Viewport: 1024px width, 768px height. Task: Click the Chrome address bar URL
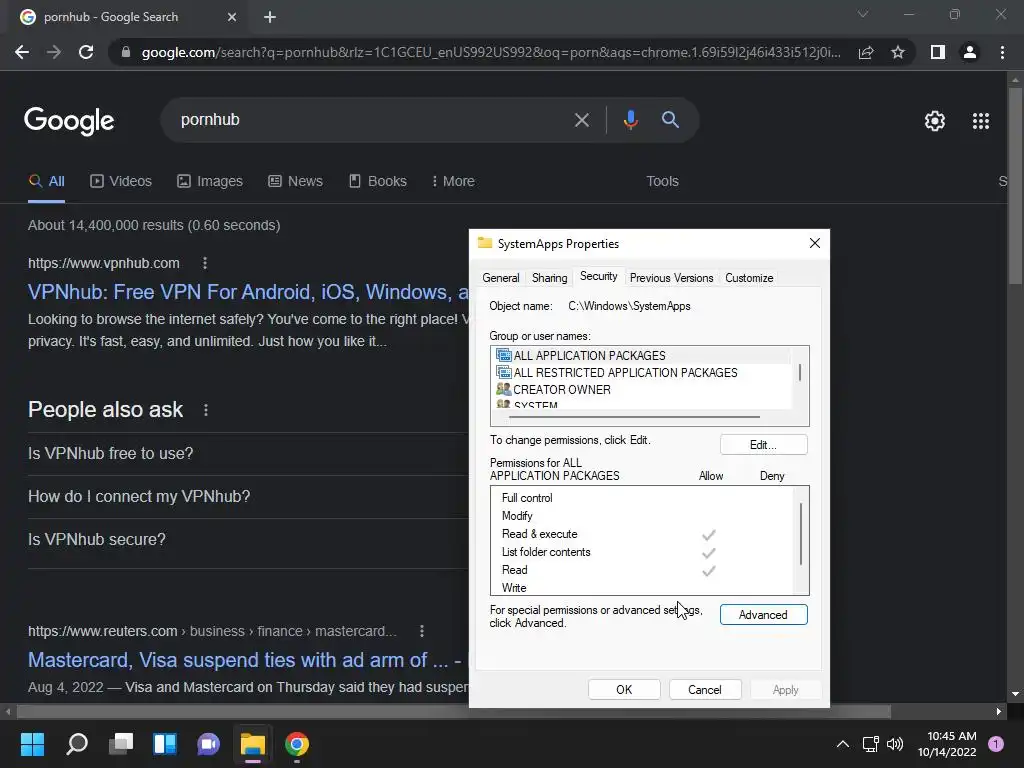point(491,52)
